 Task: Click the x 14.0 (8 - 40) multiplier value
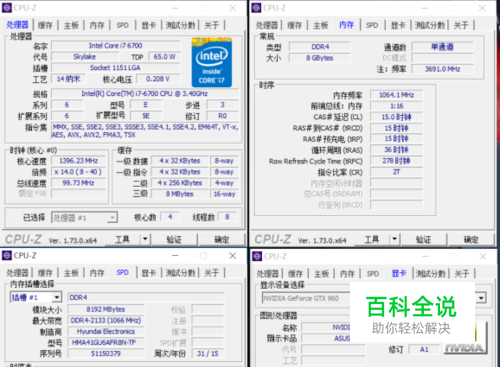point(78,172)
